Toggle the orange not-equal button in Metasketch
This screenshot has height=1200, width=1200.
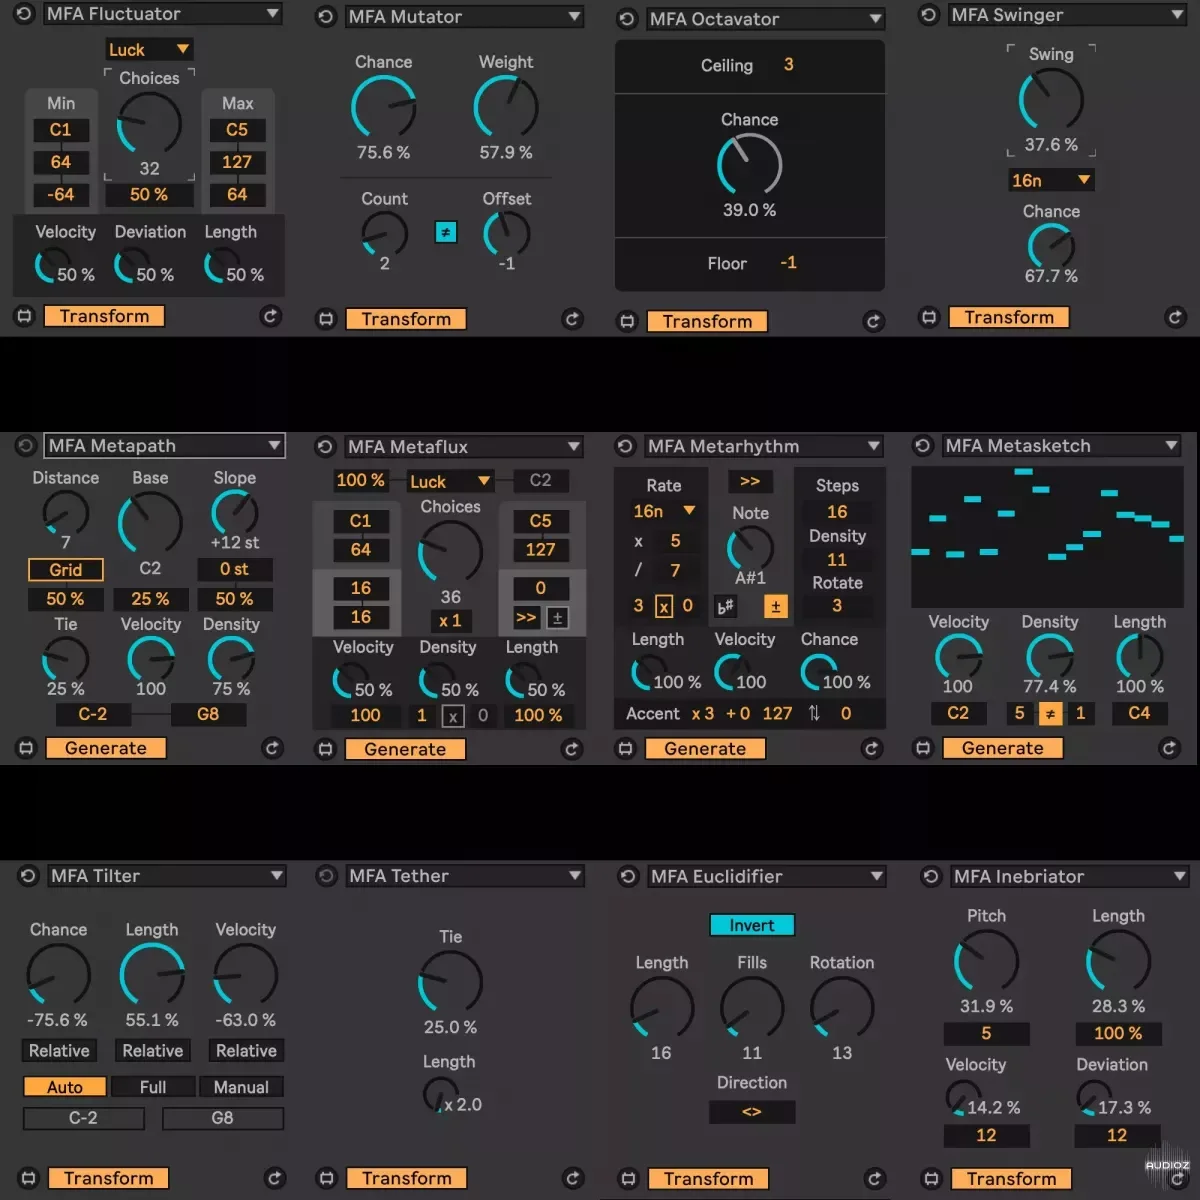1050,713
